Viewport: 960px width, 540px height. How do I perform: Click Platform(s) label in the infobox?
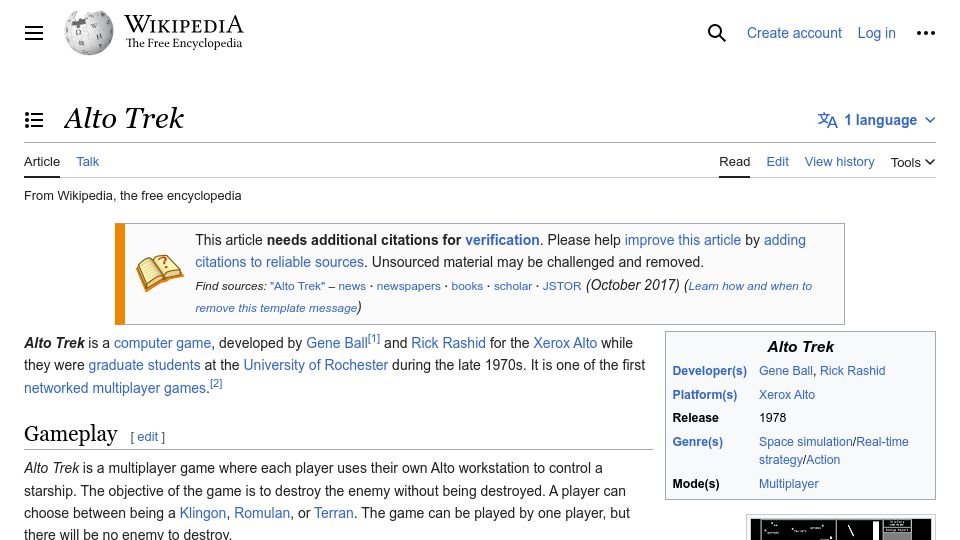pyautogui.click(x=705, y=395)
